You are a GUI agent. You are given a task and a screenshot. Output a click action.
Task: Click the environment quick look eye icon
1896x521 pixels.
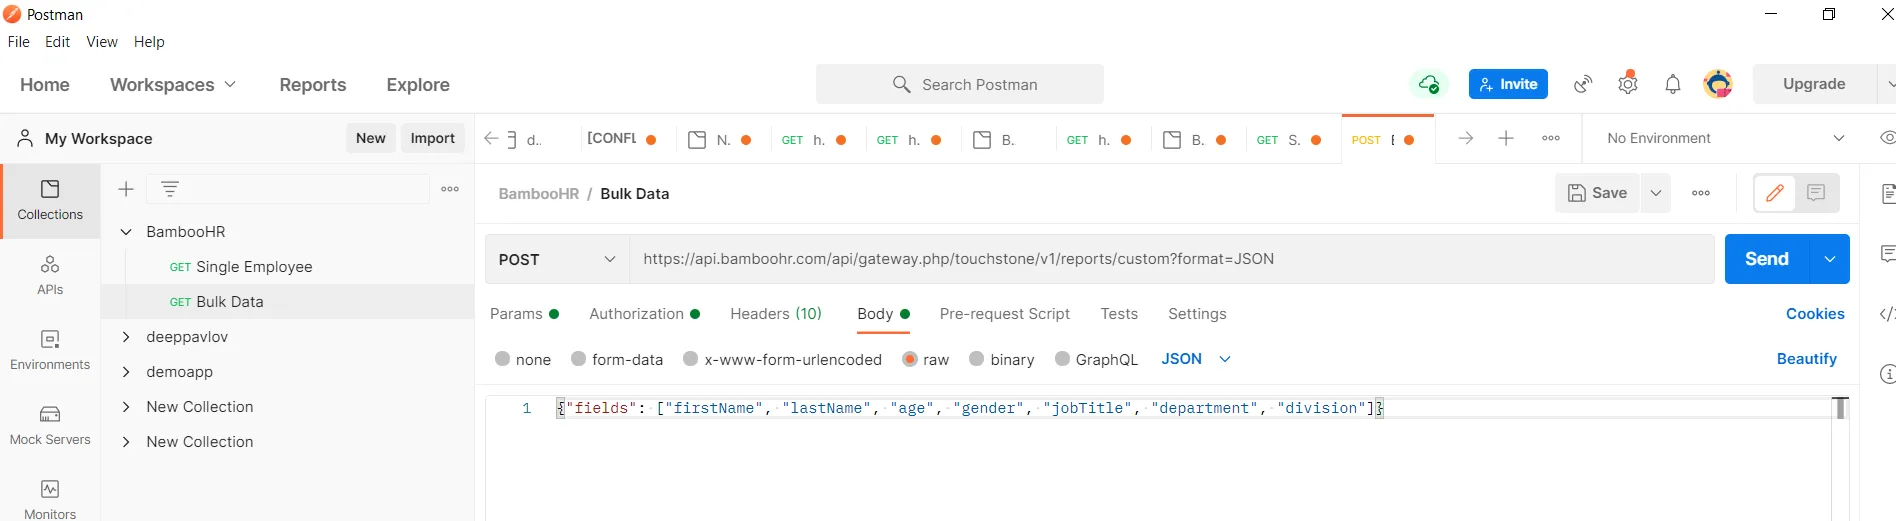(x=1887, y=138)
